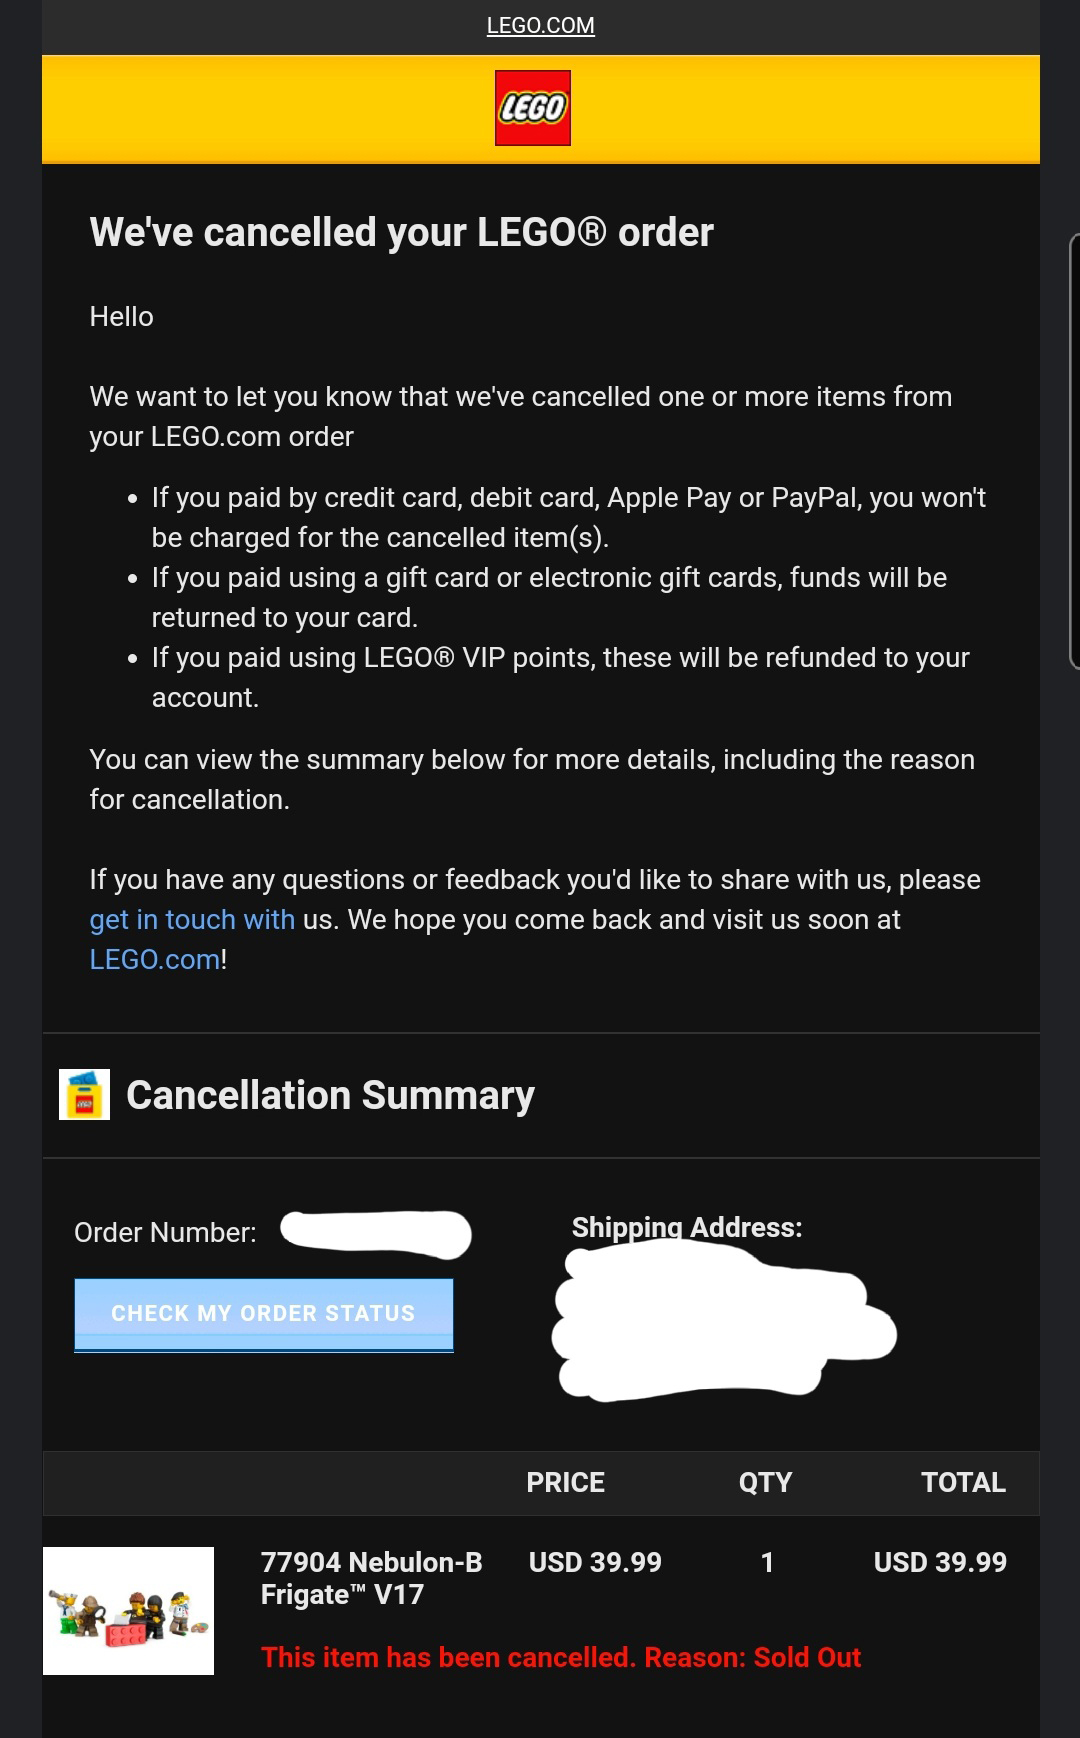Click the redacted Order Number value
Viewport: 1080px width, 1738px height.
[x=375, y=1233]
